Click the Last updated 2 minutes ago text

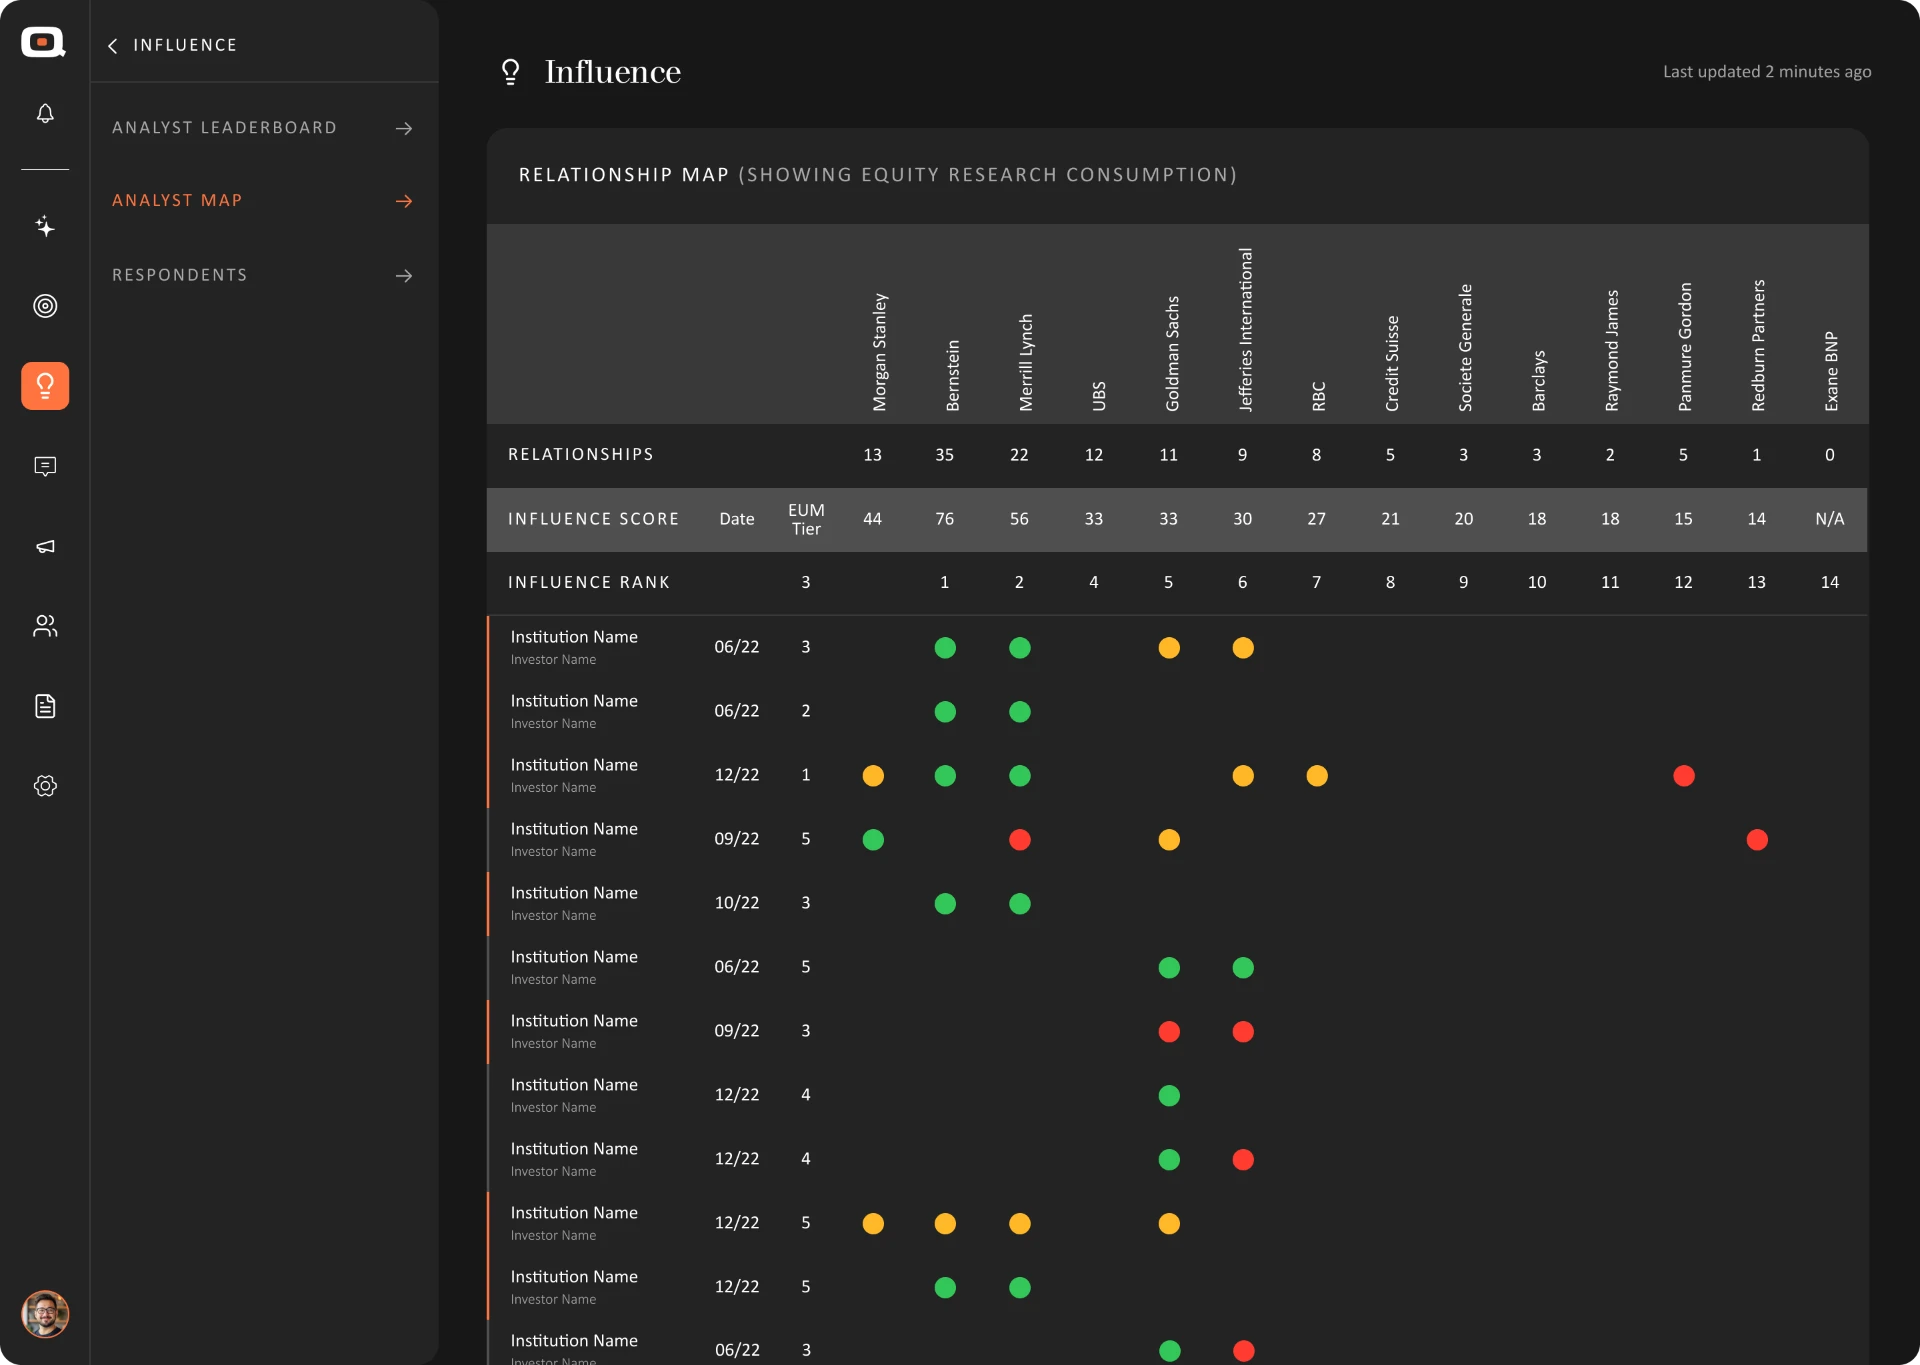(x=1767, y=72)
